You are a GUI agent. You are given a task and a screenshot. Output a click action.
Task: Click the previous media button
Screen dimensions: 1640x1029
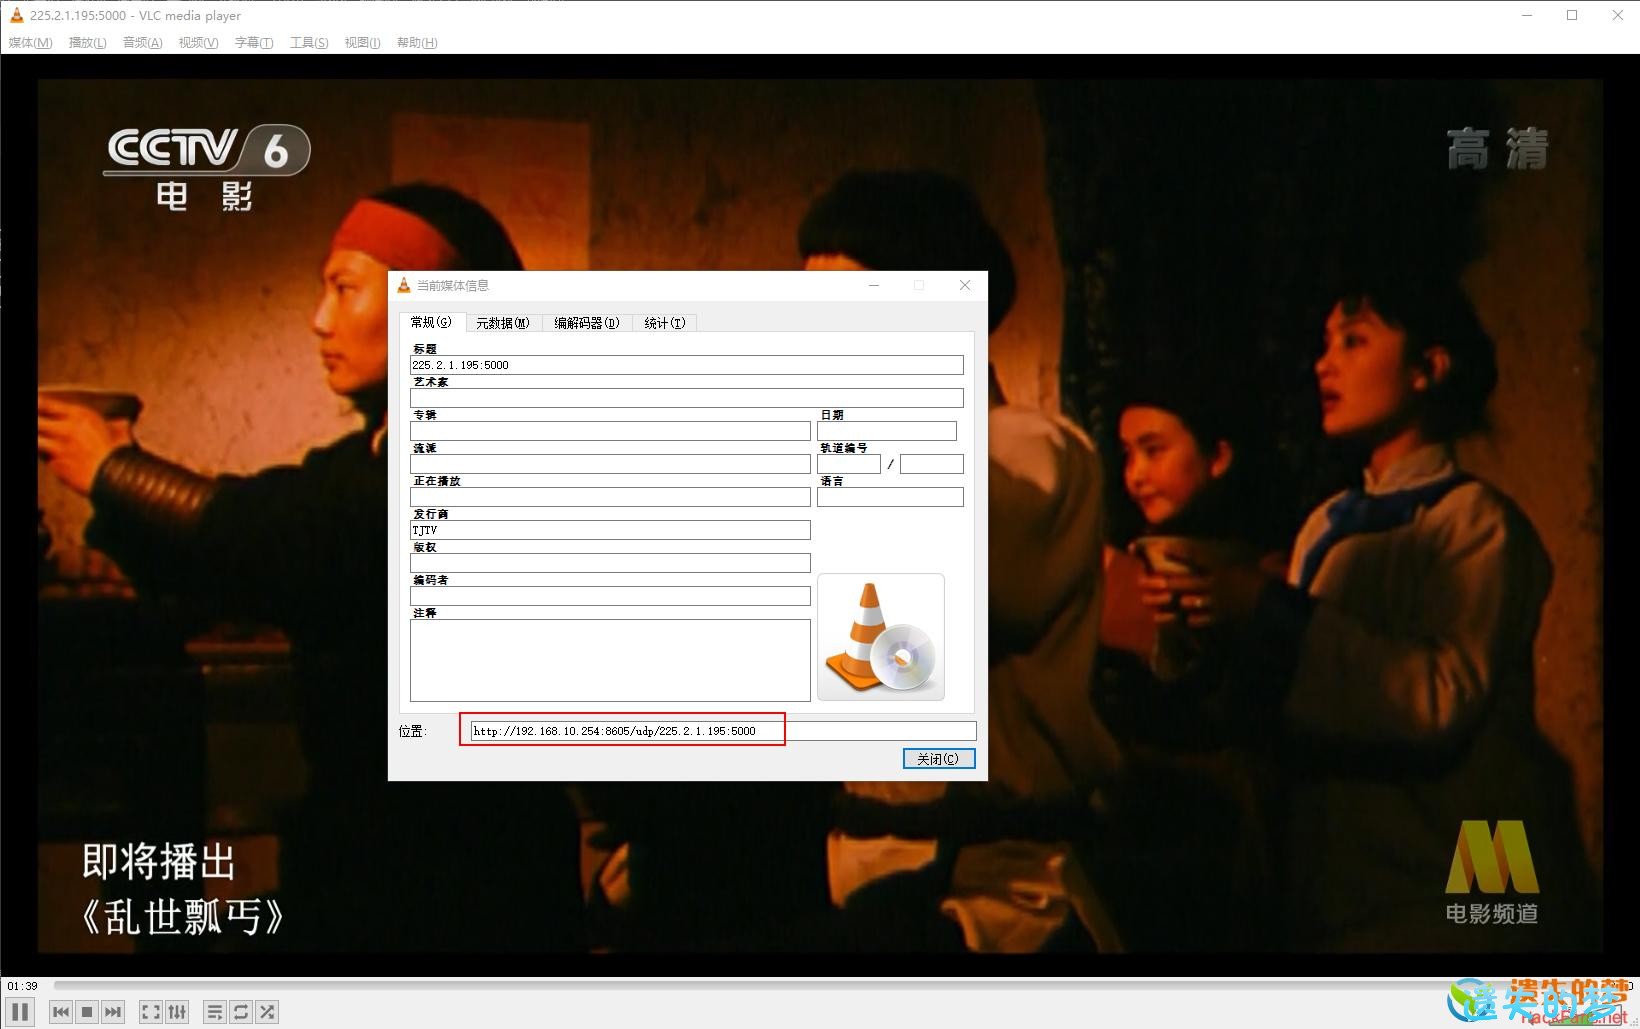(61, 1012)
